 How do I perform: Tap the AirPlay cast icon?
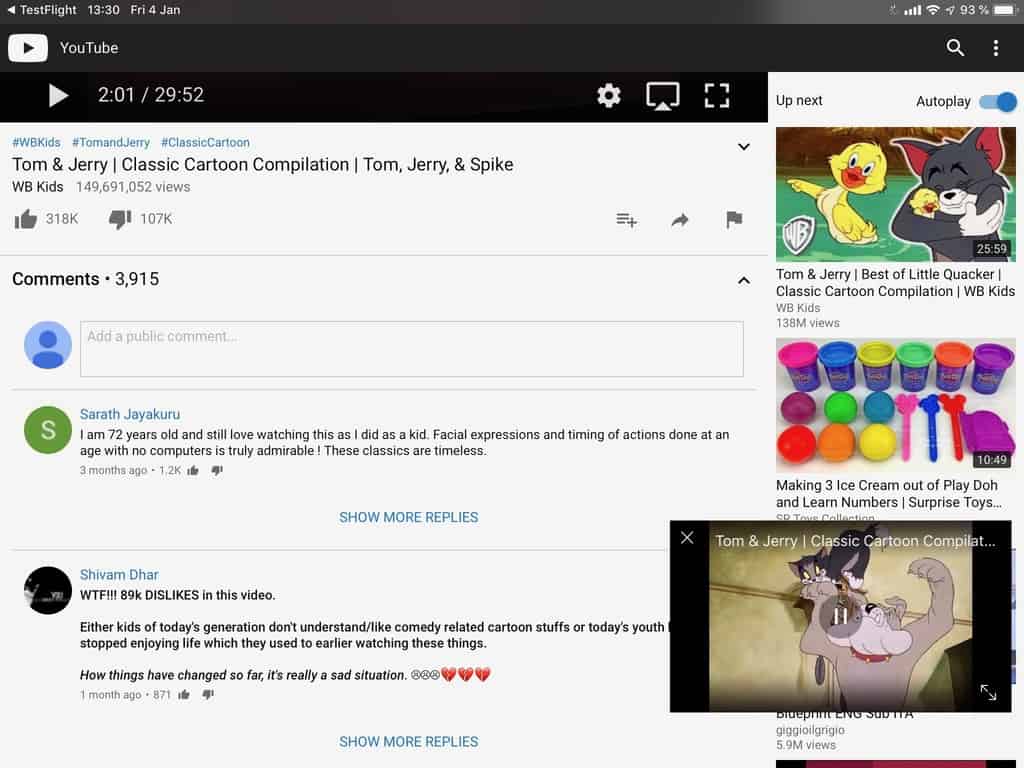tap(662, 96)
